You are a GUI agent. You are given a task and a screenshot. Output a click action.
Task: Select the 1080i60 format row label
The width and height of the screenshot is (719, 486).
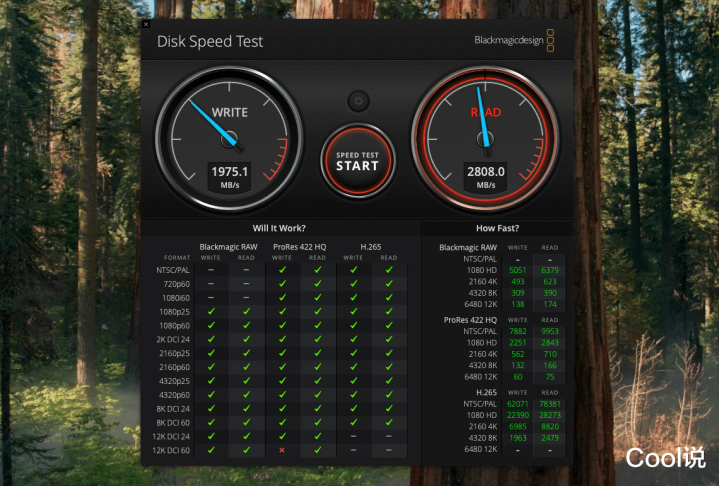tap(176, 298)
